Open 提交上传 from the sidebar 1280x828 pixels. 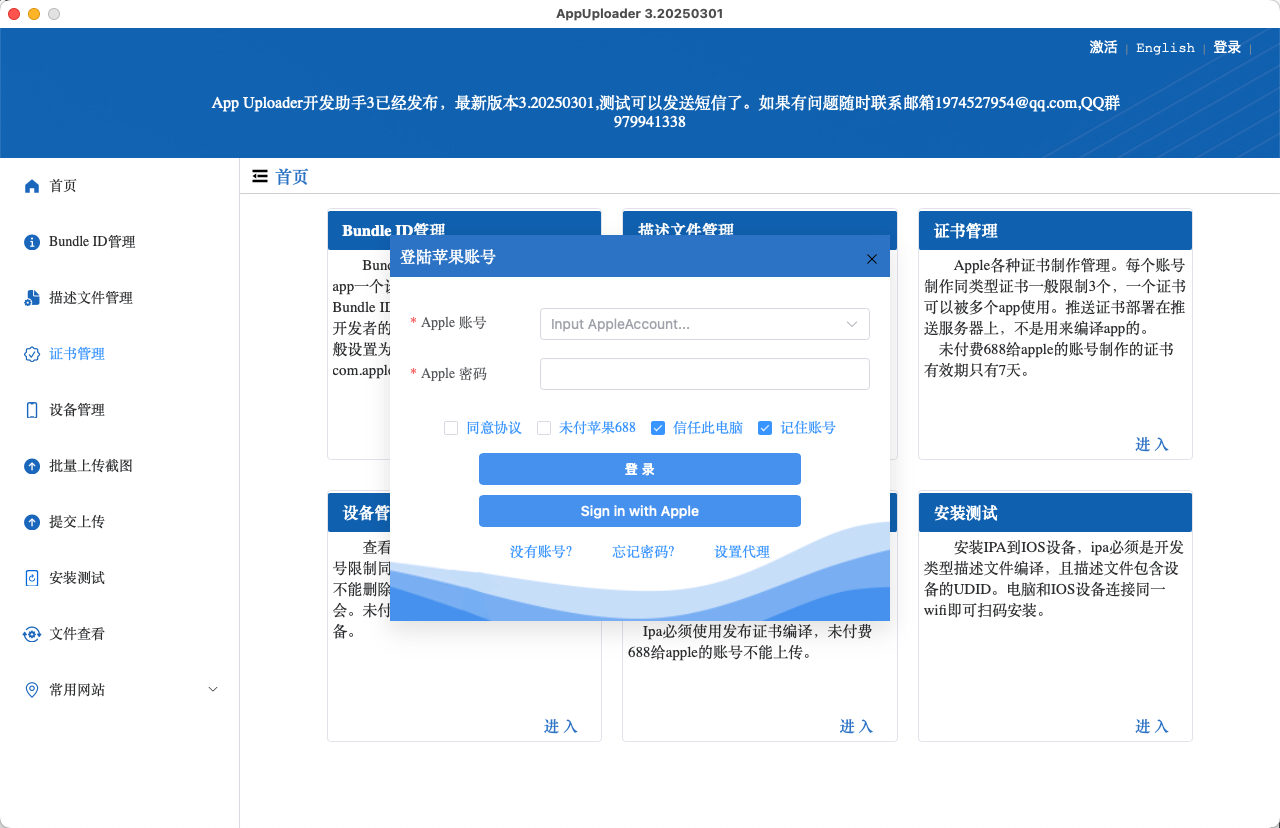[77, 522]
